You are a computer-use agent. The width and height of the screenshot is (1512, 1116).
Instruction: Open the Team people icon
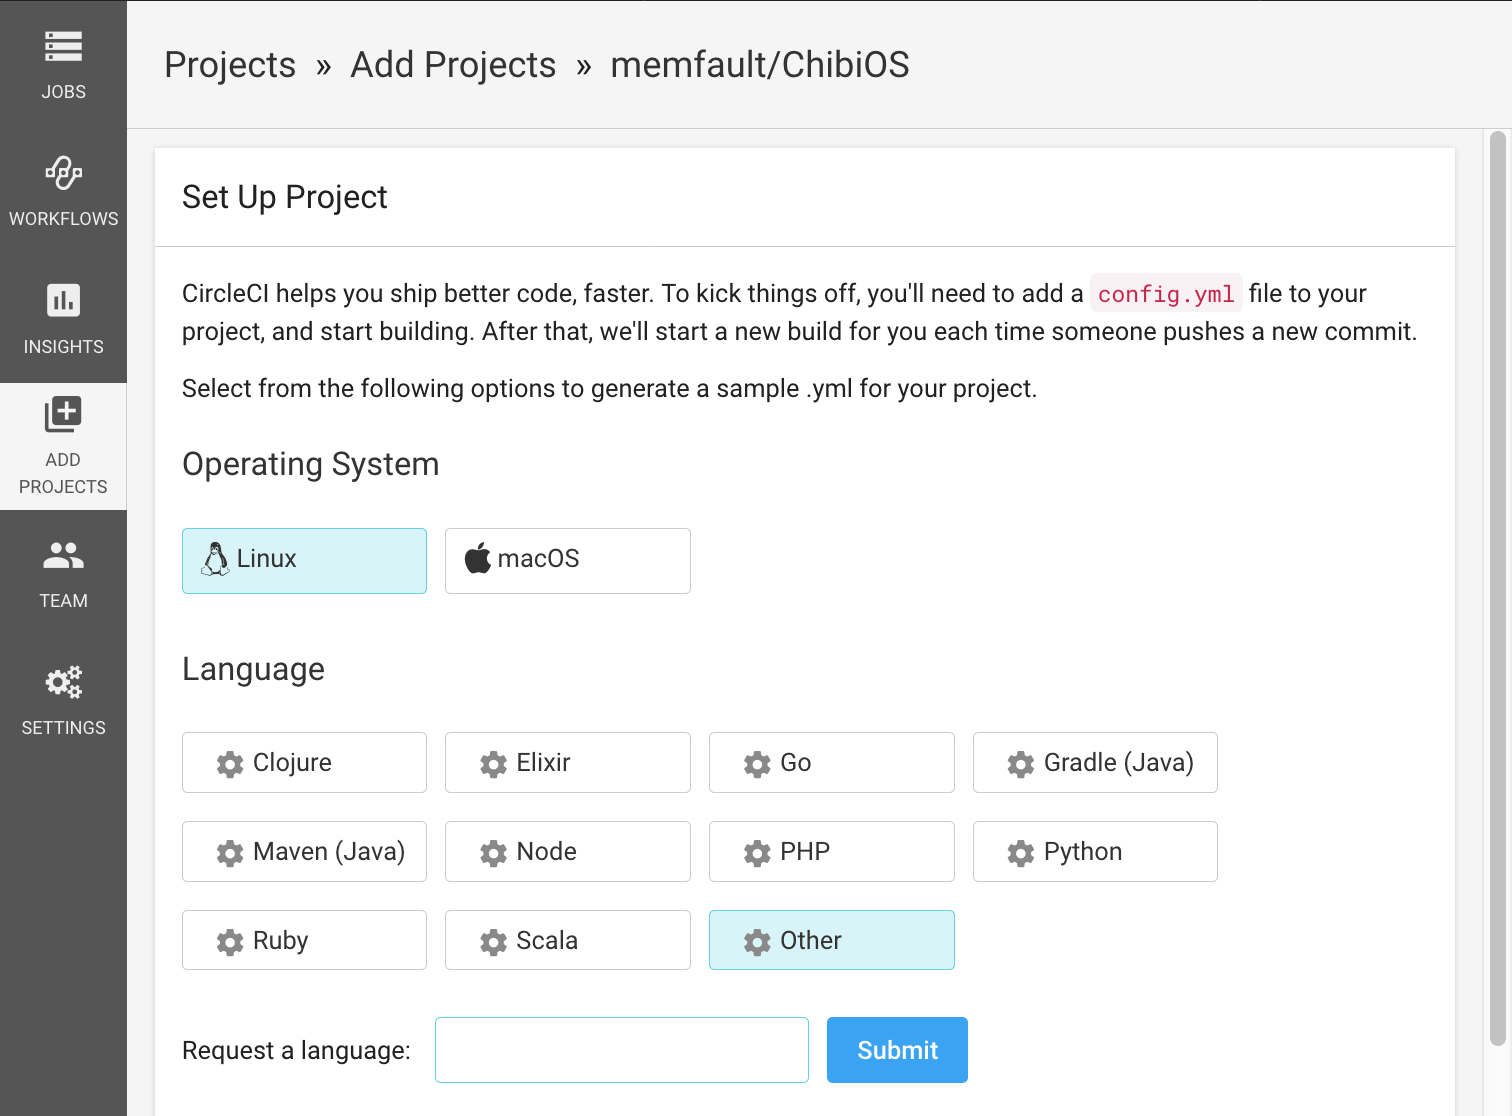tap(63, 555)
